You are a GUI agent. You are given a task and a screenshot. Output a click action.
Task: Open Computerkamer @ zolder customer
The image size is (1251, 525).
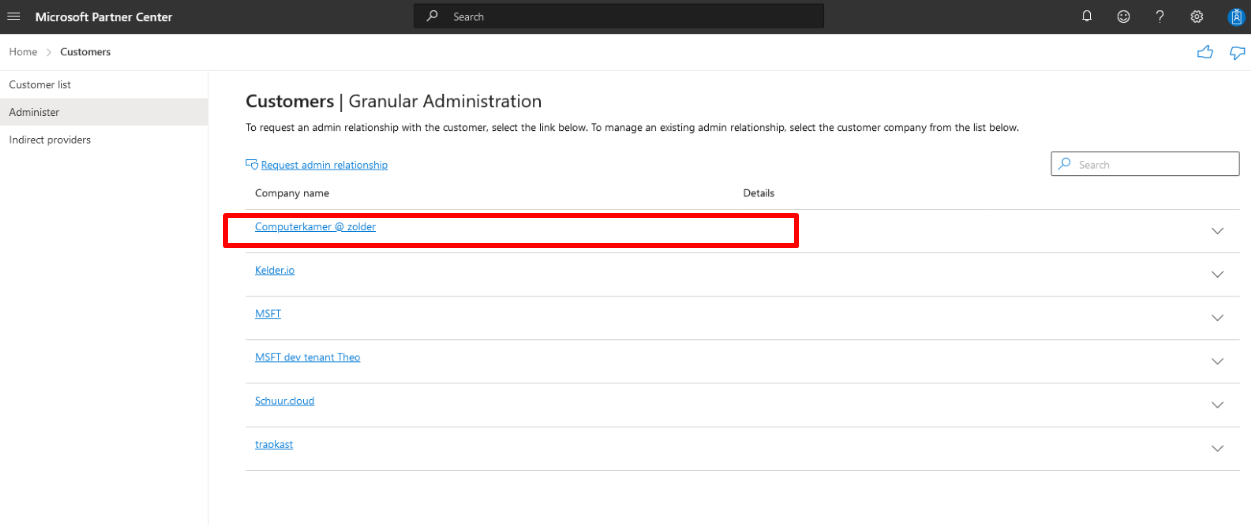point(315,227)
